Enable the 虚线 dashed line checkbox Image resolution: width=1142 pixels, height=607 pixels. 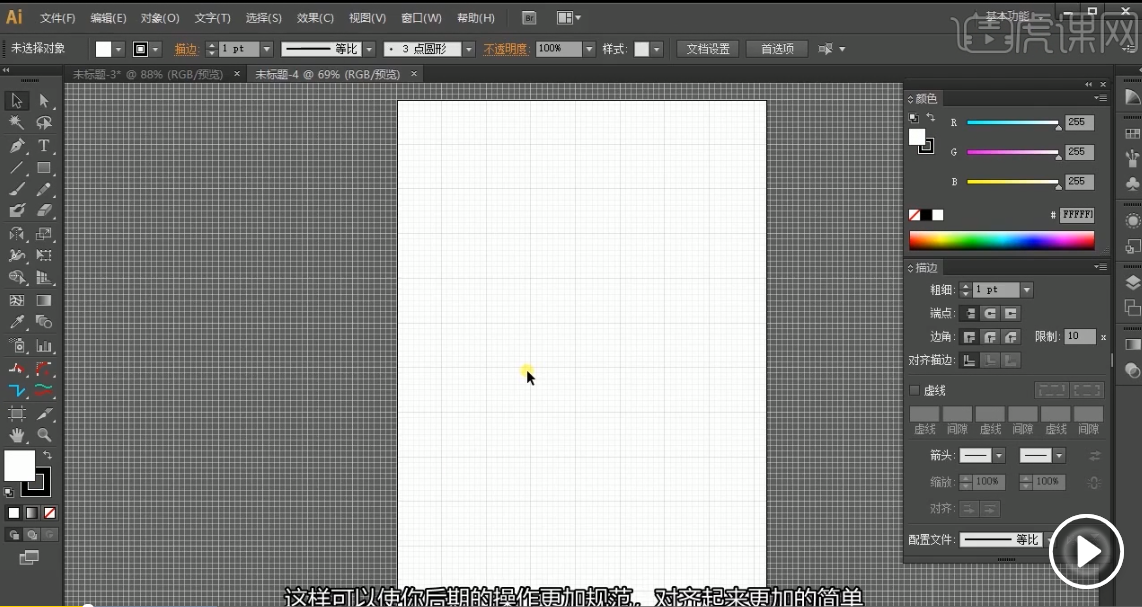(914, 391)
